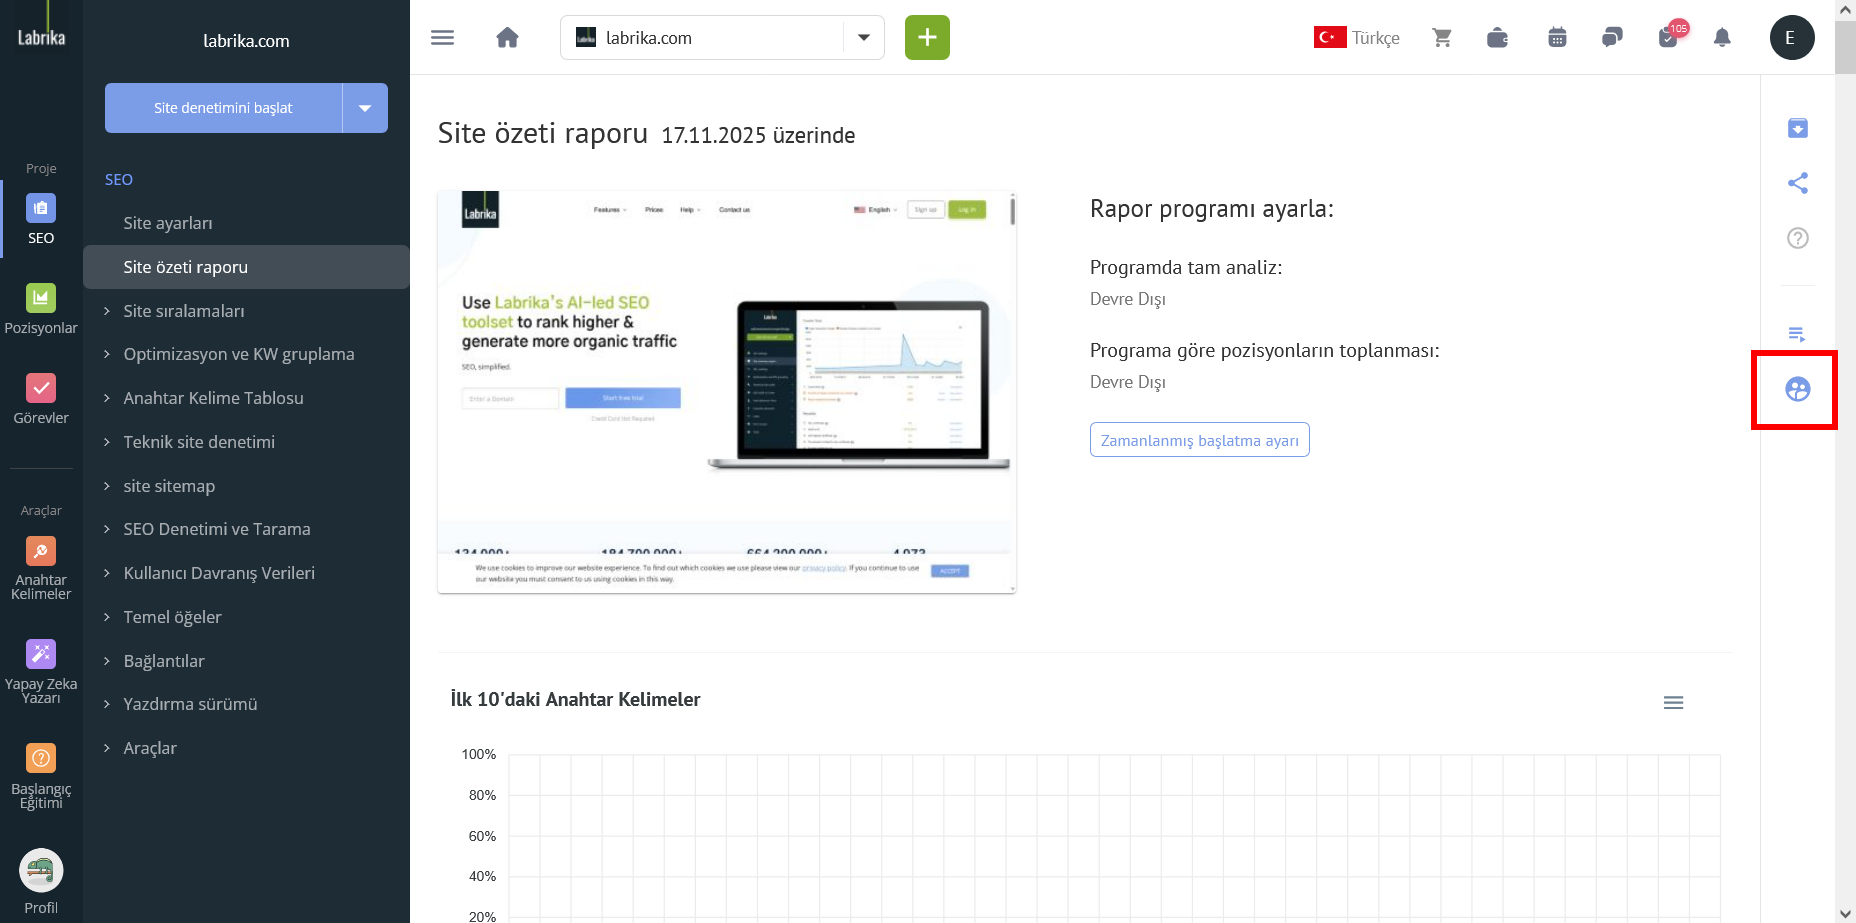The image size is (1856, 923).
Task: Click Zamanlanmış başlatma ayarı button
Action: click(1199, 440)
